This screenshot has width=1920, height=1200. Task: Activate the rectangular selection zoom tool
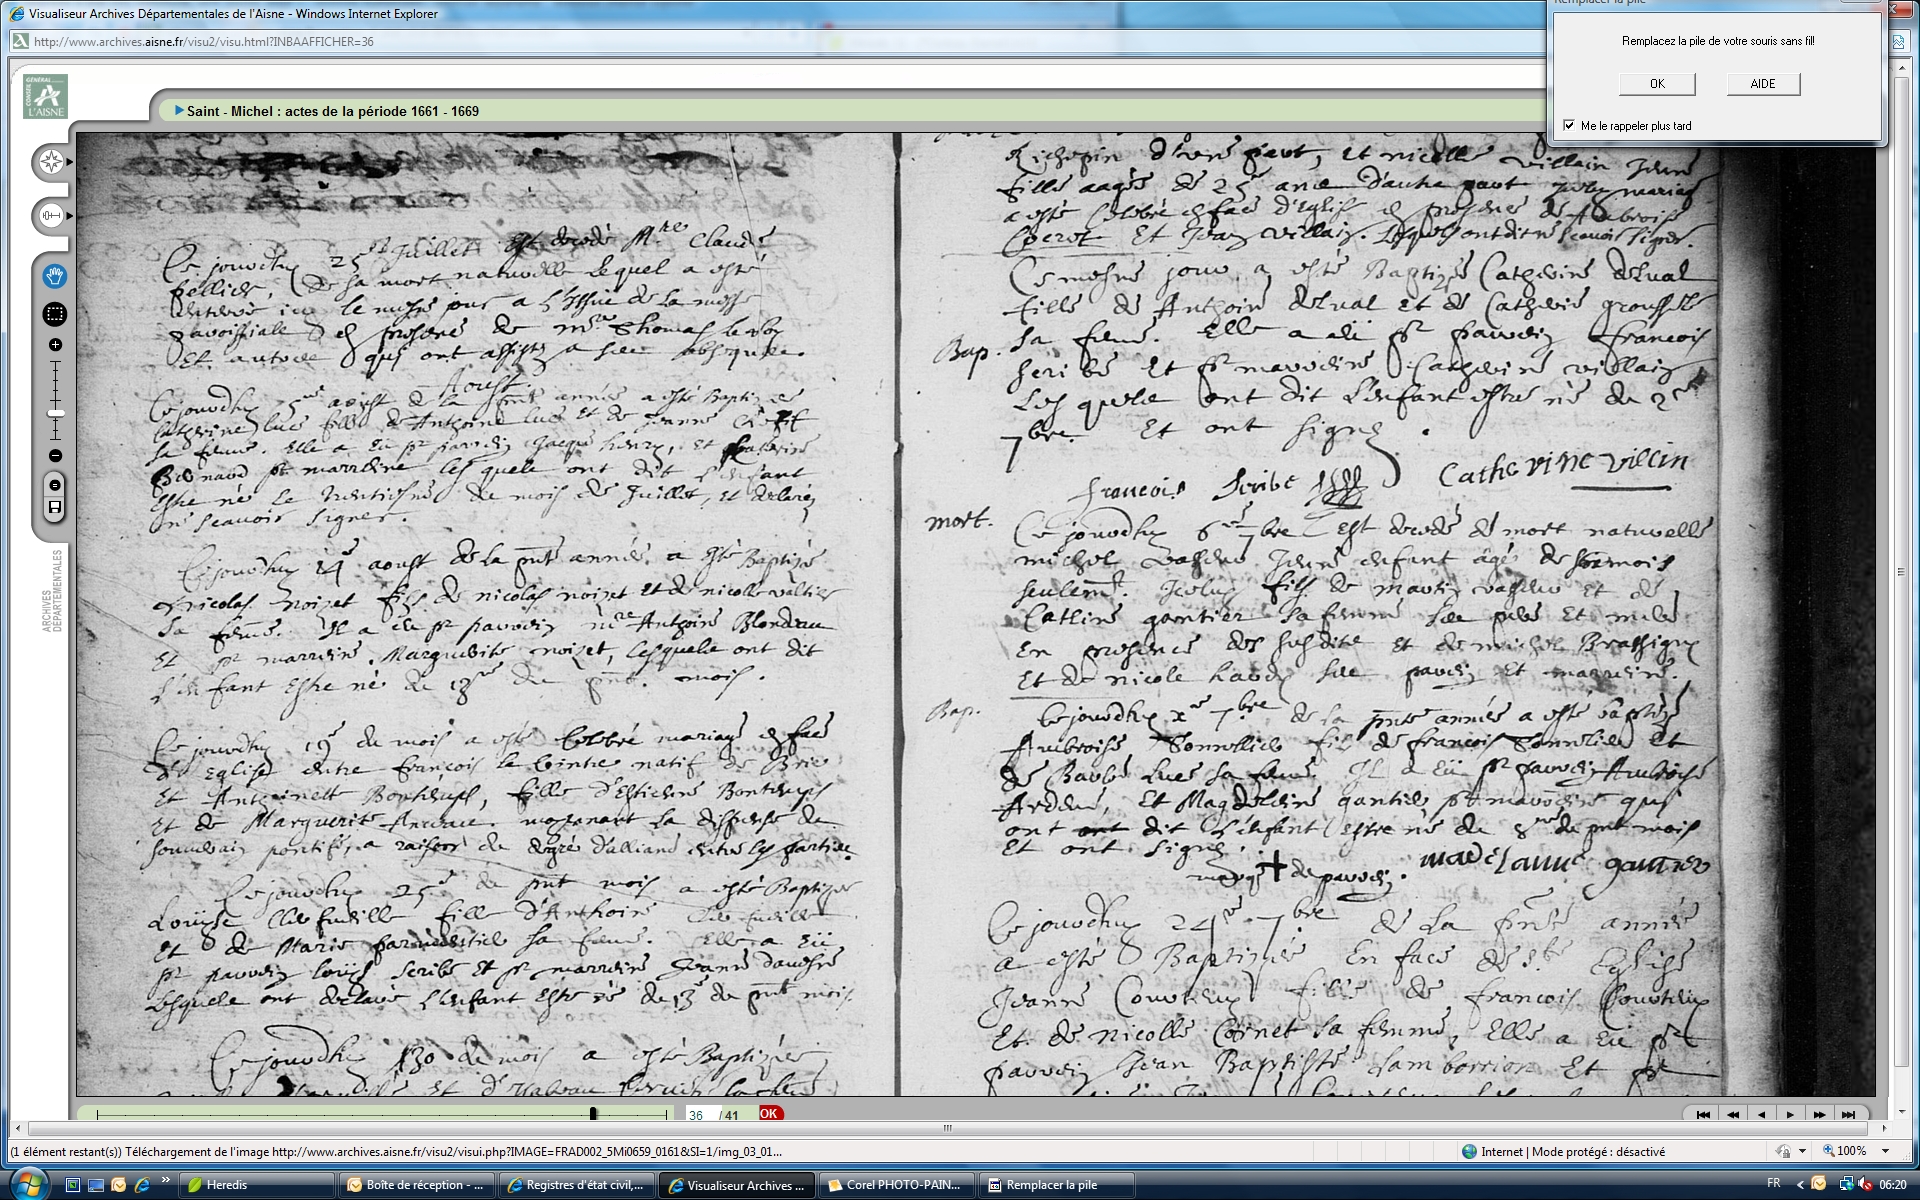54,314
